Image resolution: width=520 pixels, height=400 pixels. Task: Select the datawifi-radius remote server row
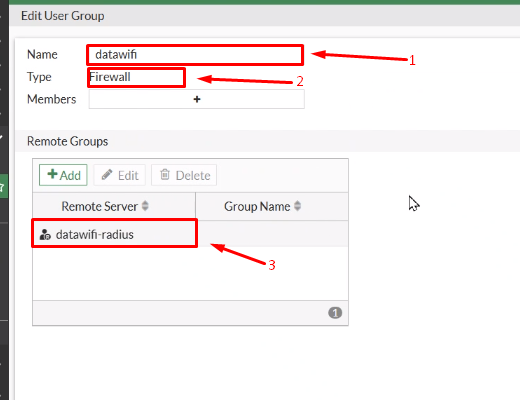pos(190,234)
